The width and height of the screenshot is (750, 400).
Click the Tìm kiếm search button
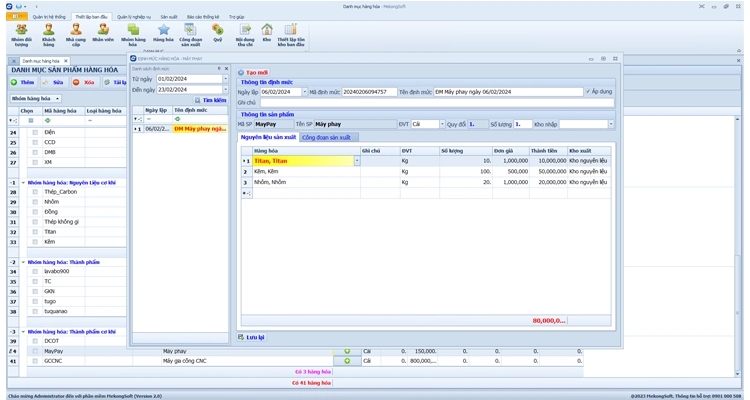tap(209, 100)
